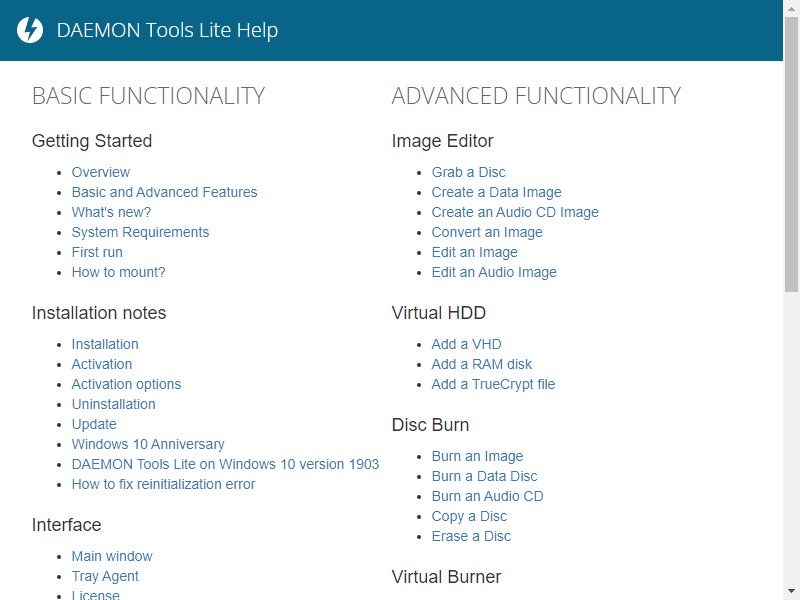
Task: Open Burn an Audio CD link
Action: [487, 496]
